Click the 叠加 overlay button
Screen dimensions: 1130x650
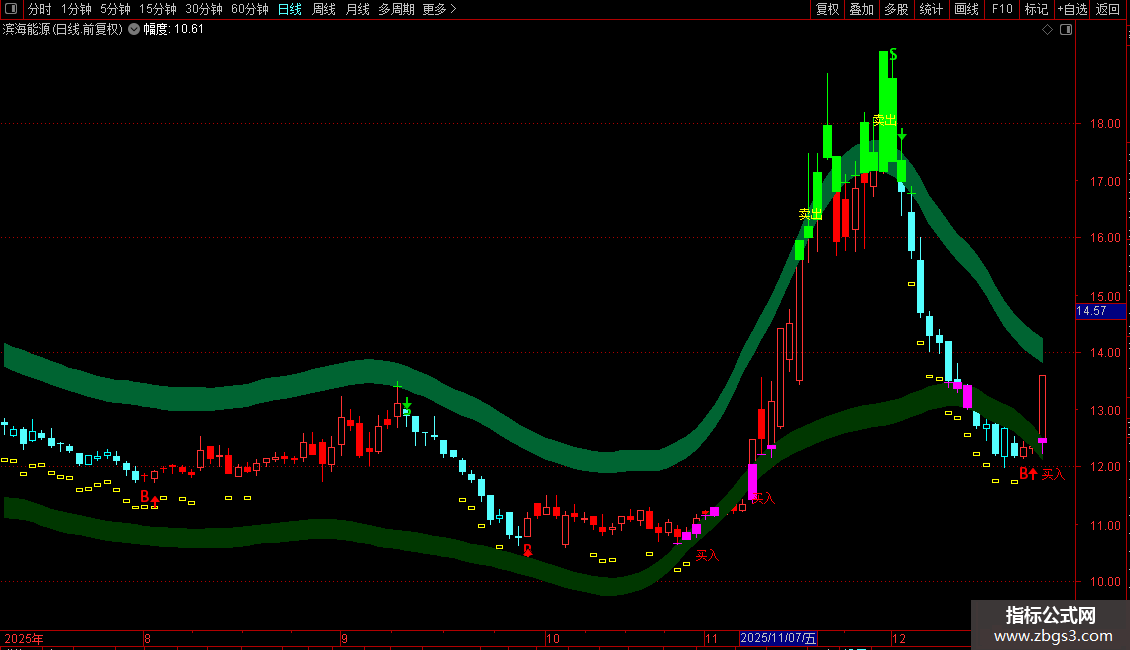coord(861,9)
